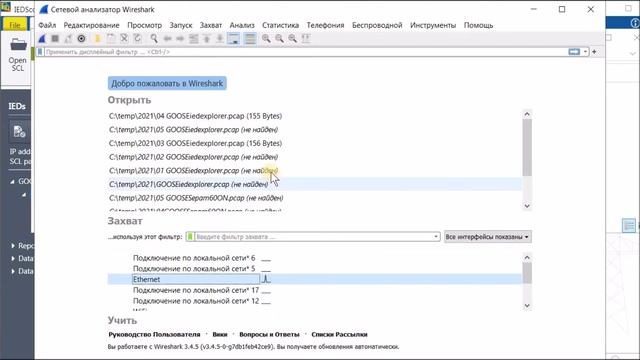This screenshot has height=360, width=640.
Task: Open the Беспроводной menu
Action: 377,25
